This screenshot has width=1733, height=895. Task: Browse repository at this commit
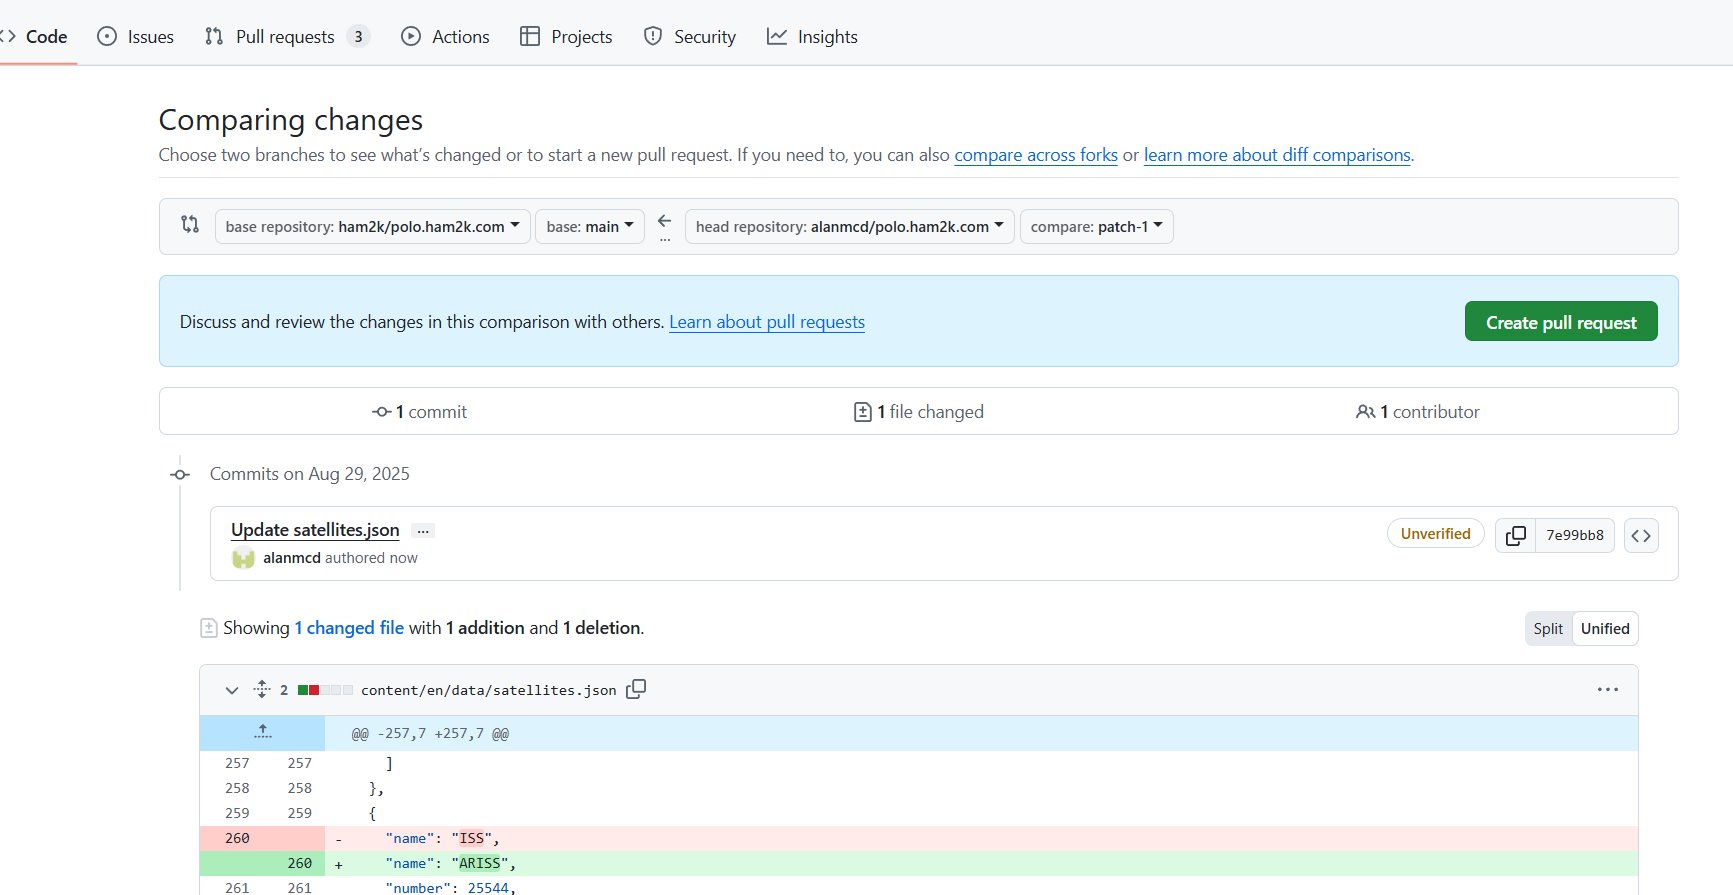click(1641, 535)
